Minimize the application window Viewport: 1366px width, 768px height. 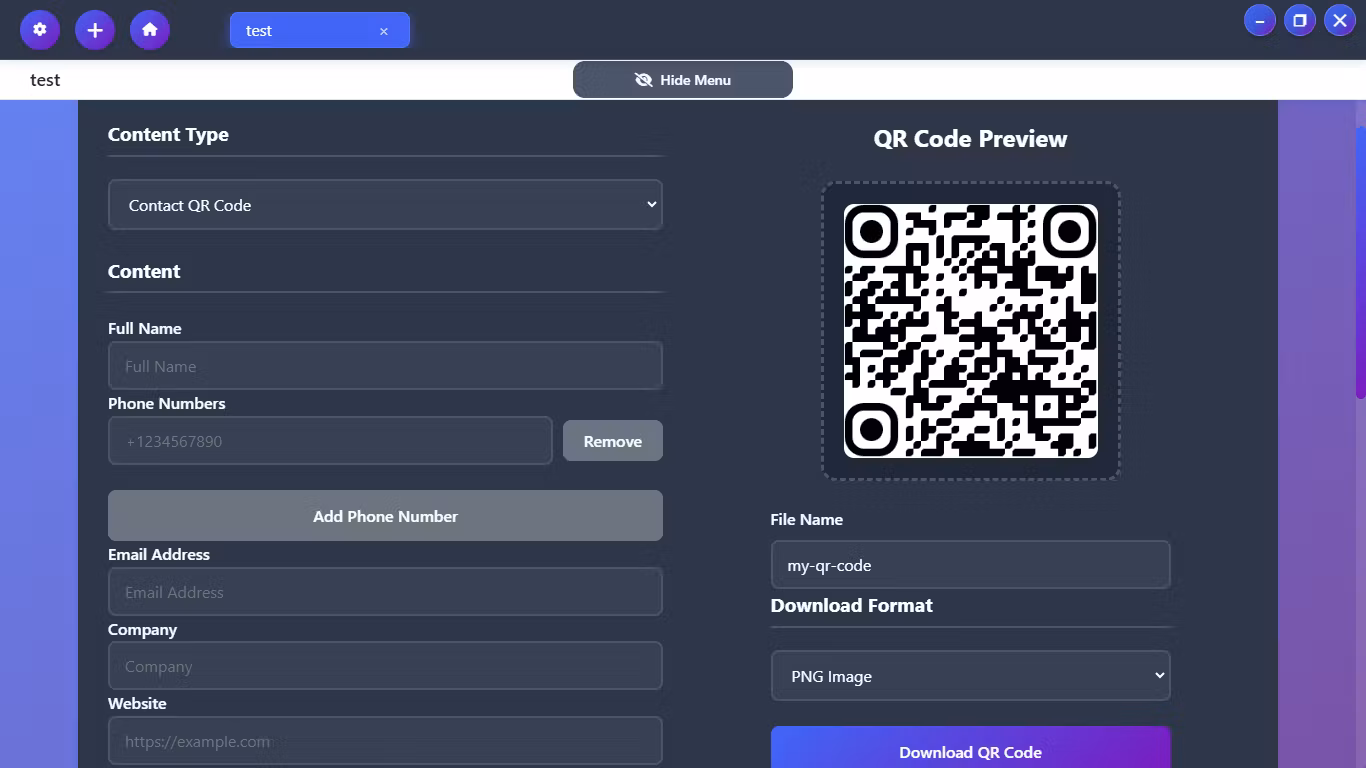coord(1260,20)
